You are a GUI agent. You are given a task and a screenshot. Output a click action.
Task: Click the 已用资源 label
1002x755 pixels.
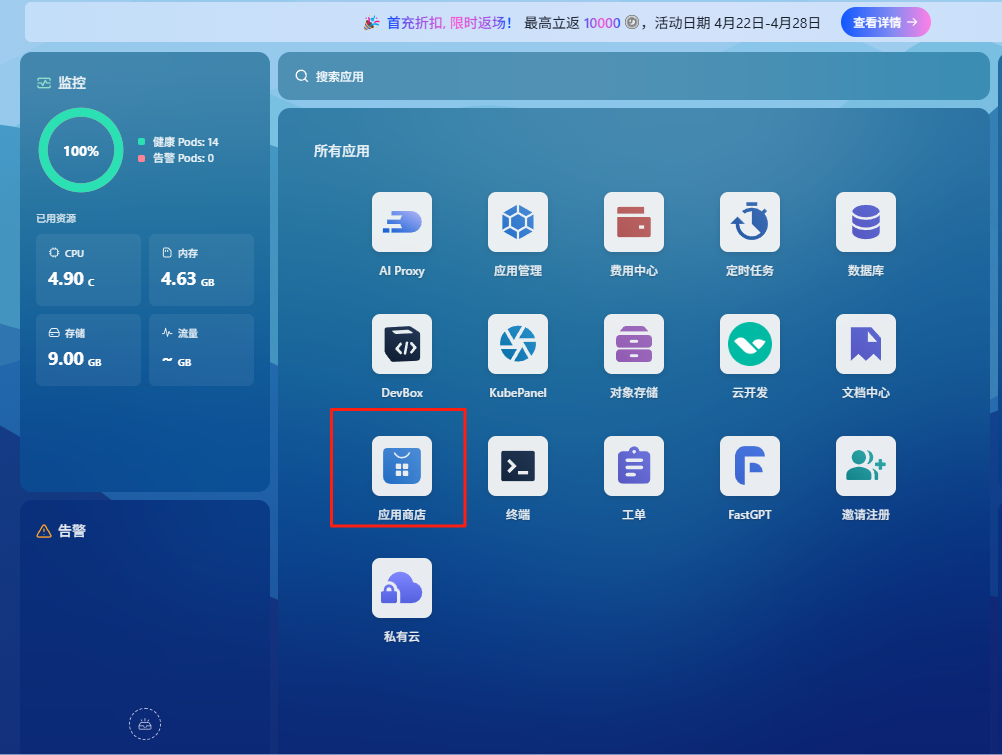coord(56,219)
